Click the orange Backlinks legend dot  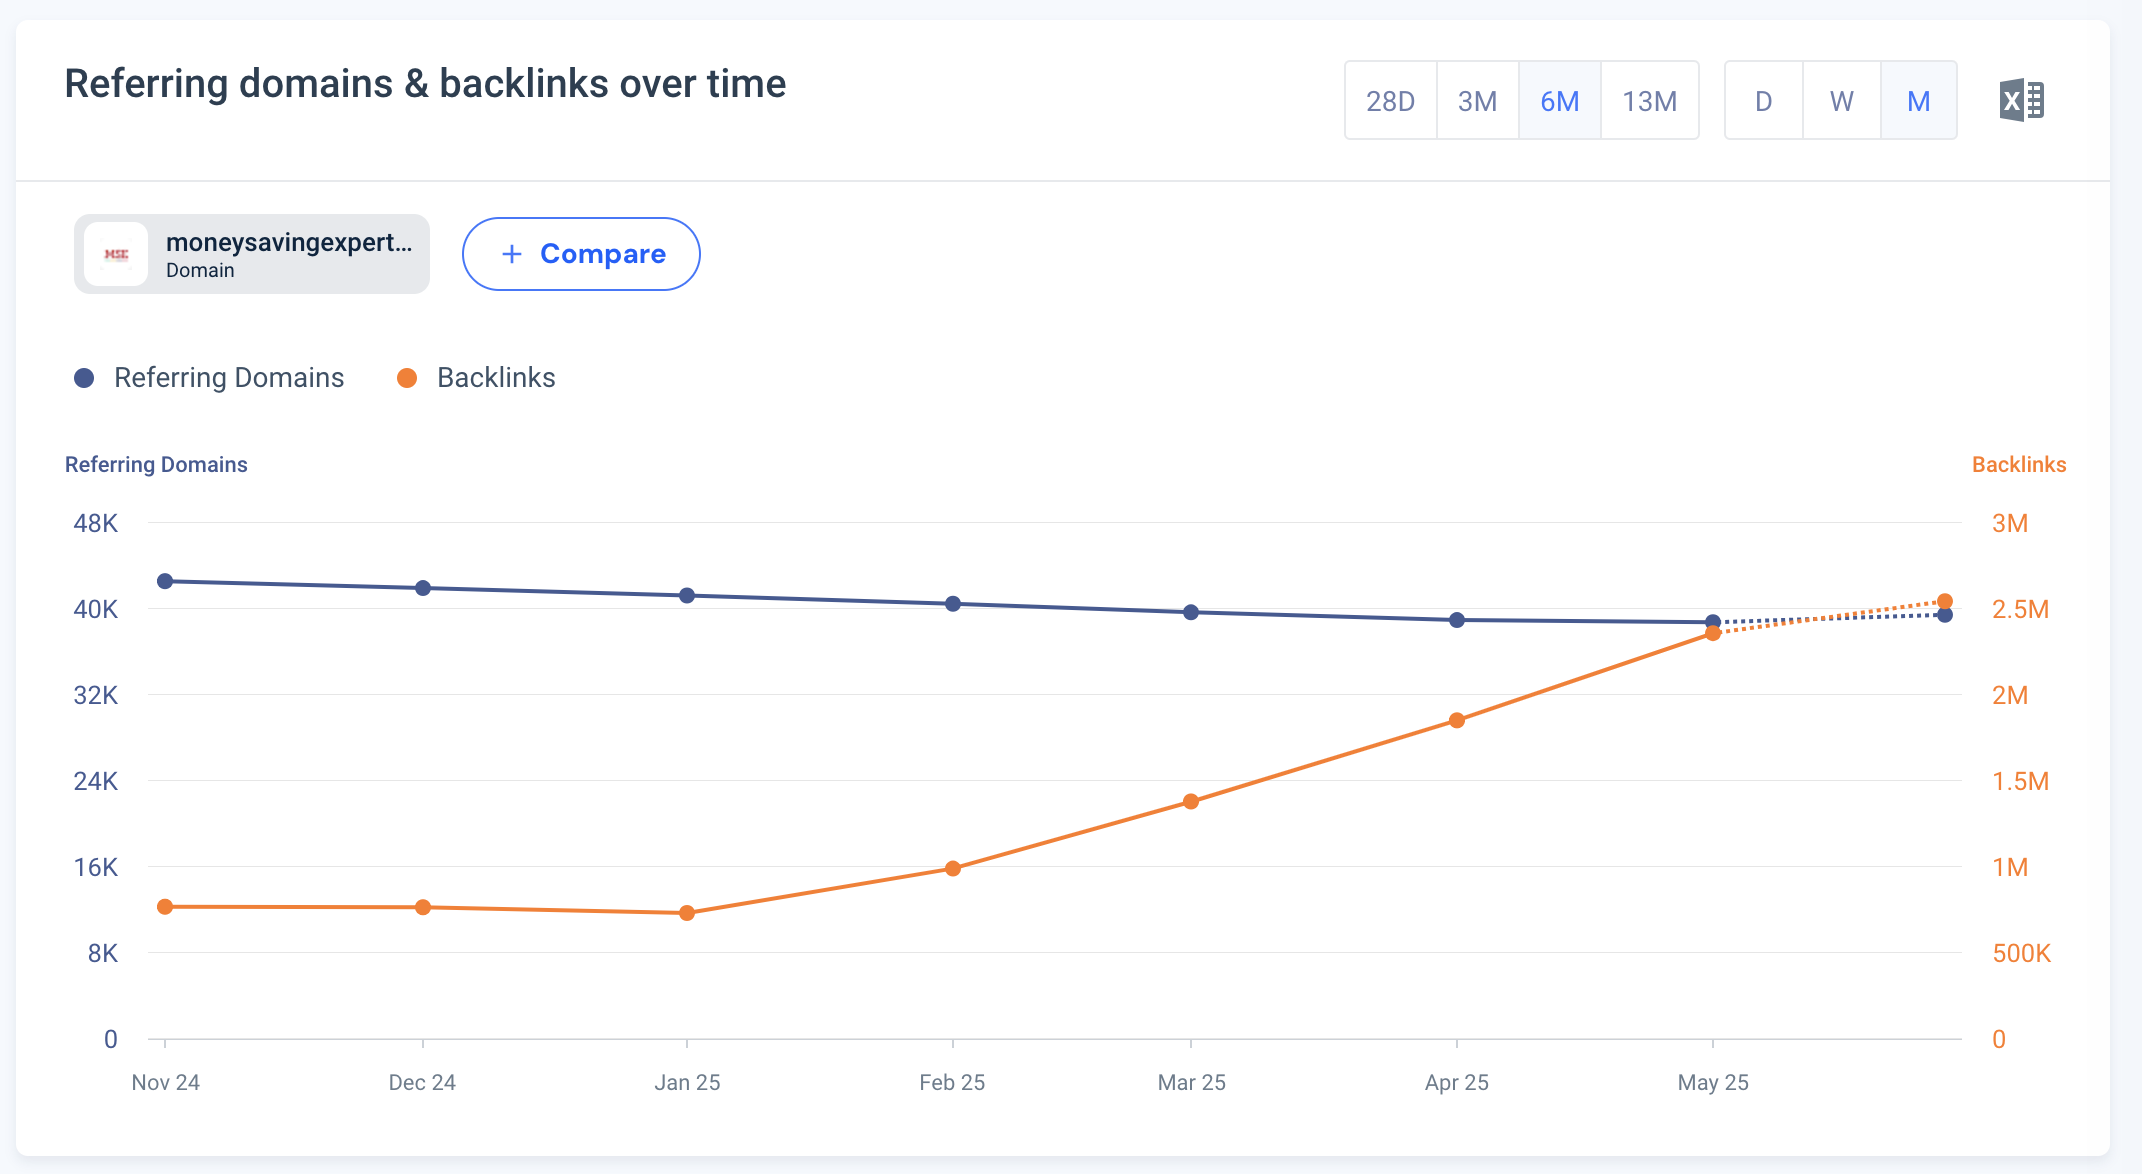coord(407,377)
